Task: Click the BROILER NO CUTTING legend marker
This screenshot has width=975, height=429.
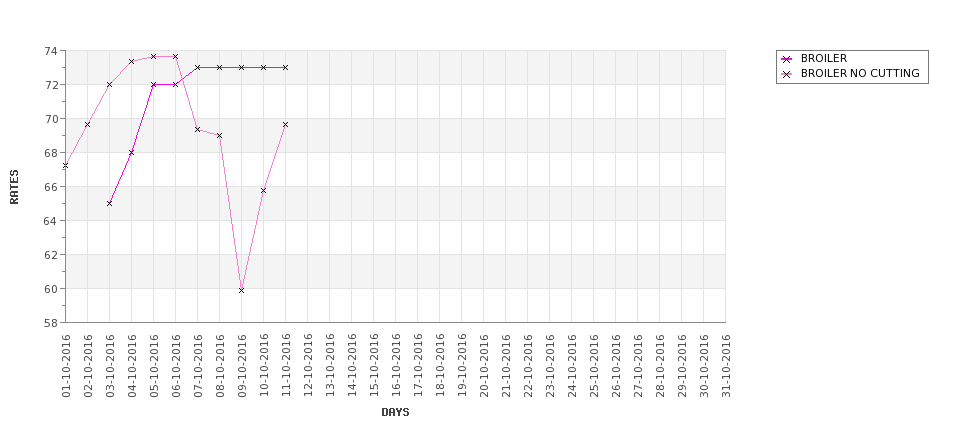Action: point(787,74)
